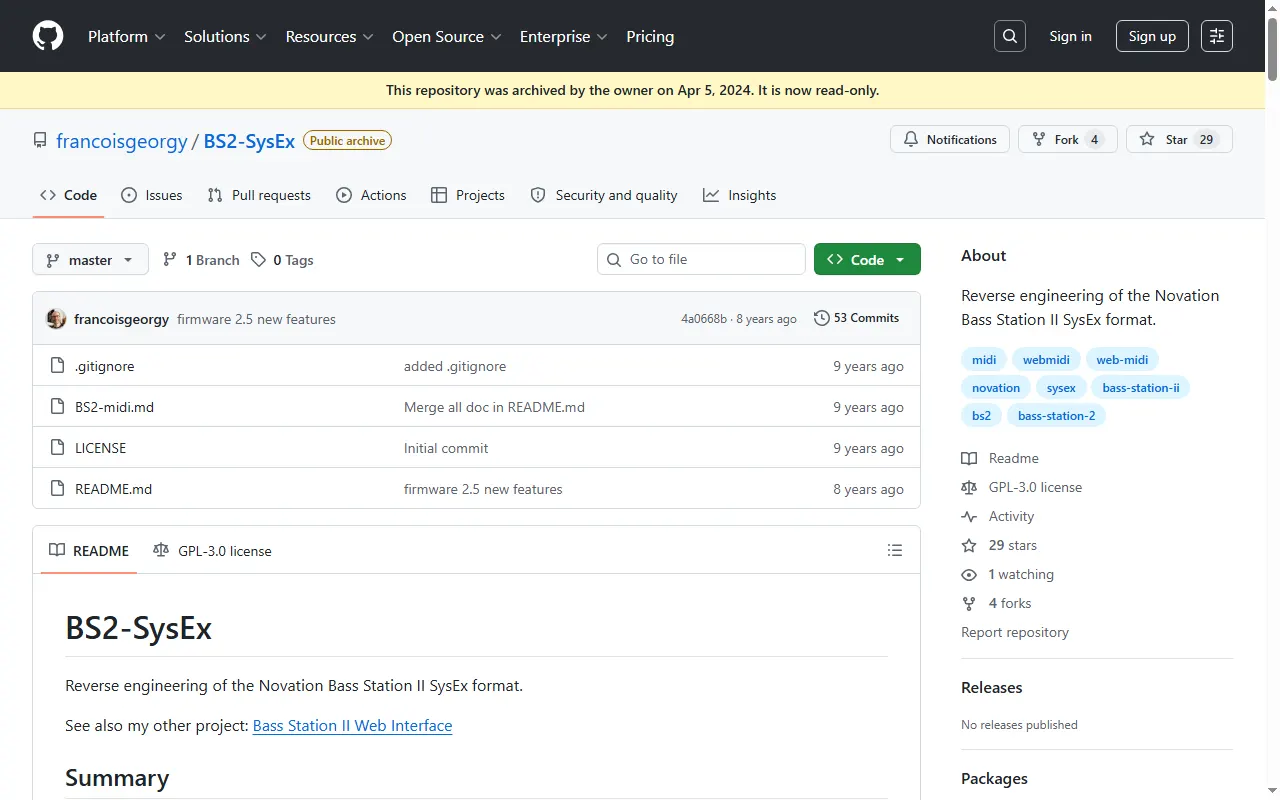Viewport: 1280px width, 800px height.
Task: Open the Pull requests tab
Action: 259,195
